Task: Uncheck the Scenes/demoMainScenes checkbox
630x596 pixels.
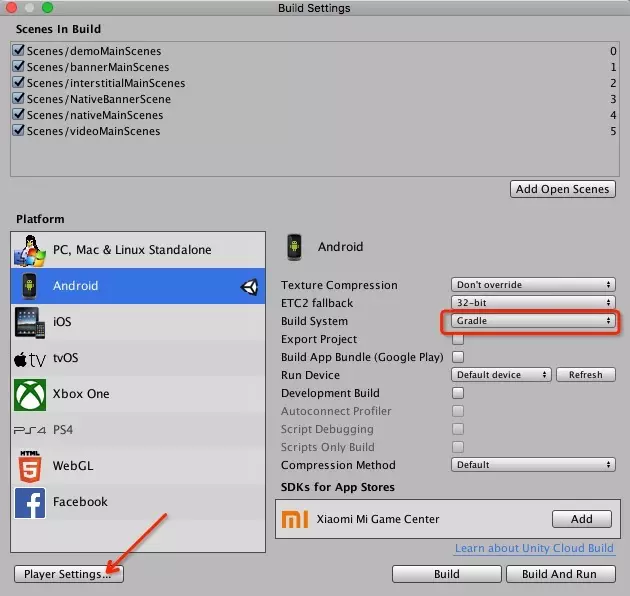Action: click(x=19, y=51)
